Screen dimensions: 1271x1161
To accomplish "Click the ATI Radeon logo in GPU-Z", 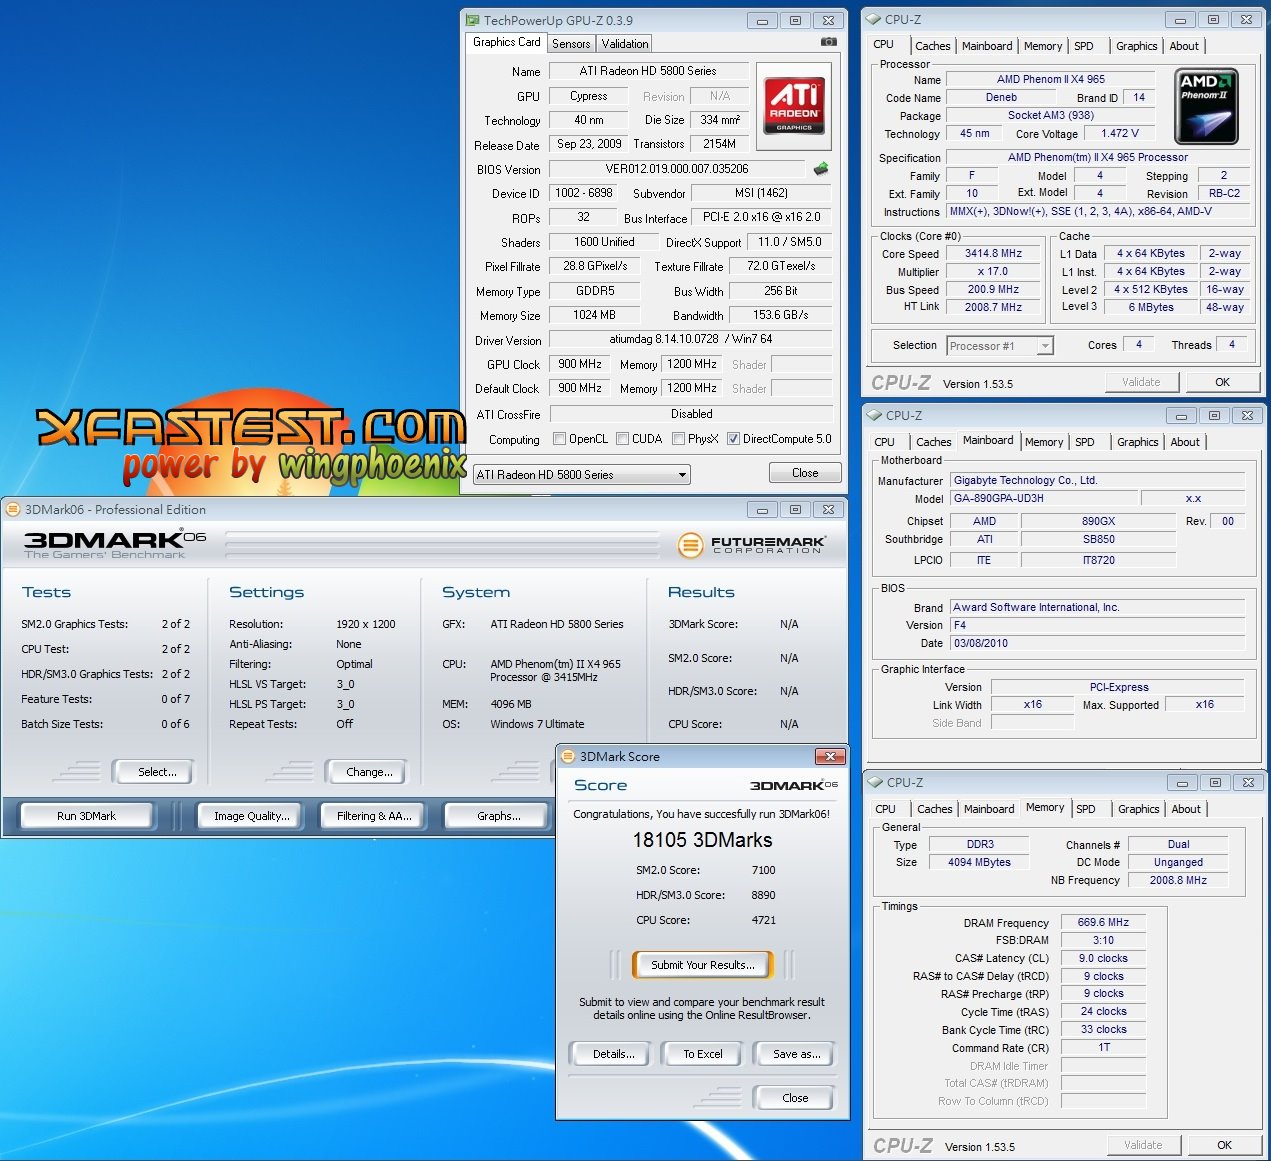I will 794,105.
